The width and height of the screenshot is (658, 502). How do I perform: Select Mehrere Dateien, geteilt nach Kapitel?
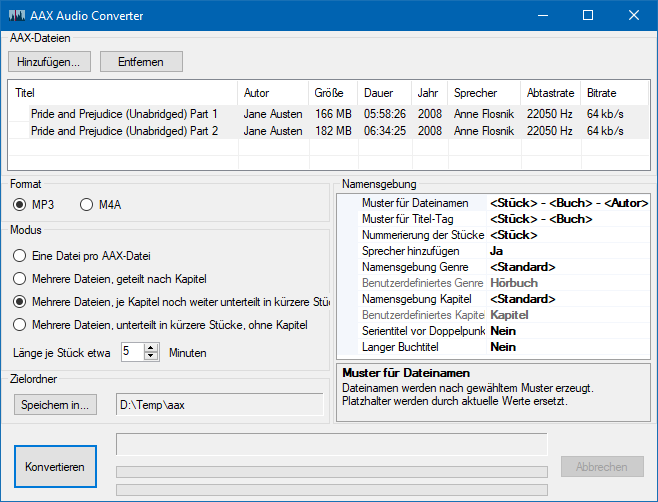click(x=19, y=278)
